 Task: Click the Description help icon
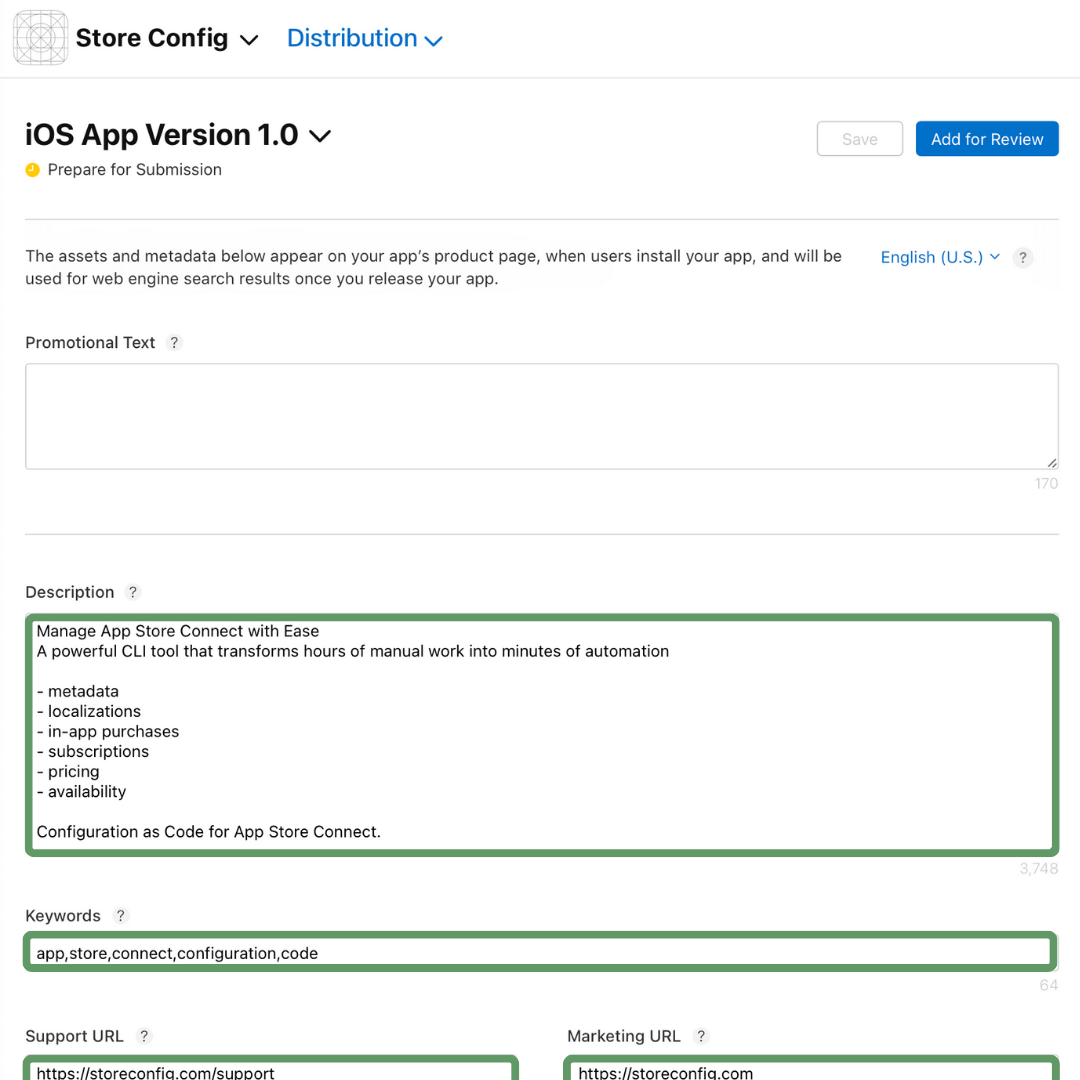[x=133, y=592]
